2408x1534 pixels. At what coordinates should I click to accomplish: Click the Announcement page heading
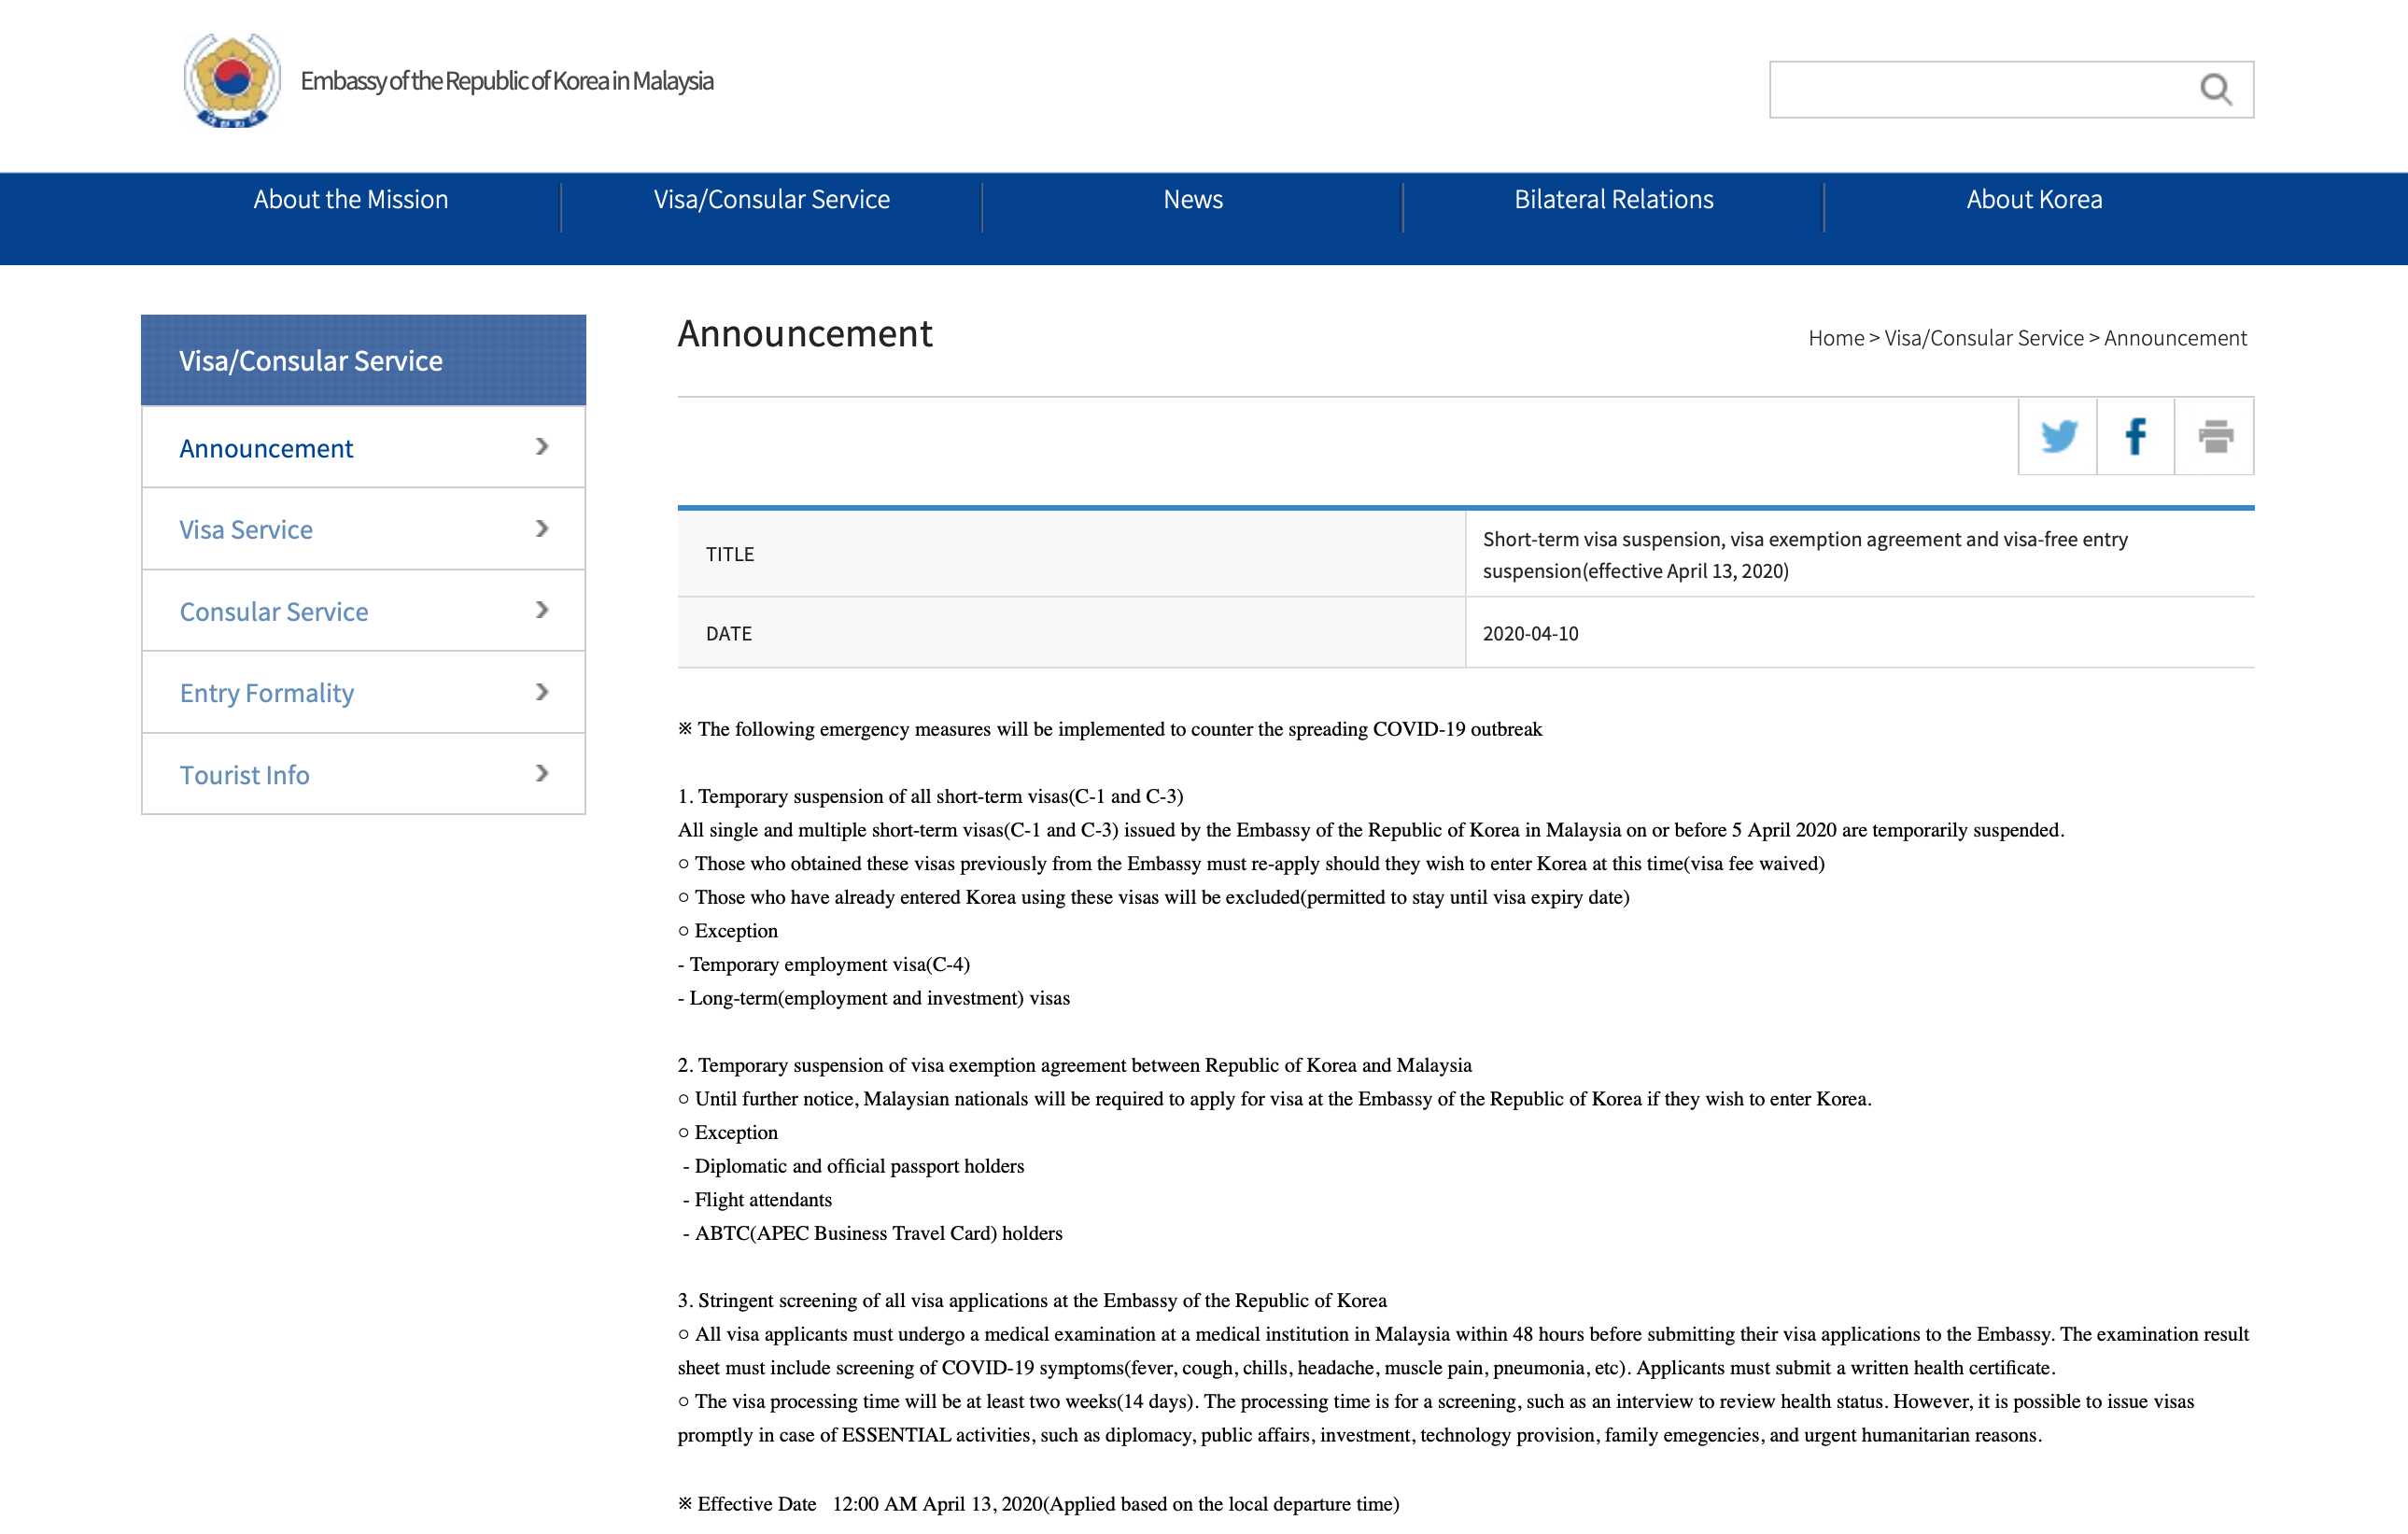pyautogui.click(x=805, y=334)
